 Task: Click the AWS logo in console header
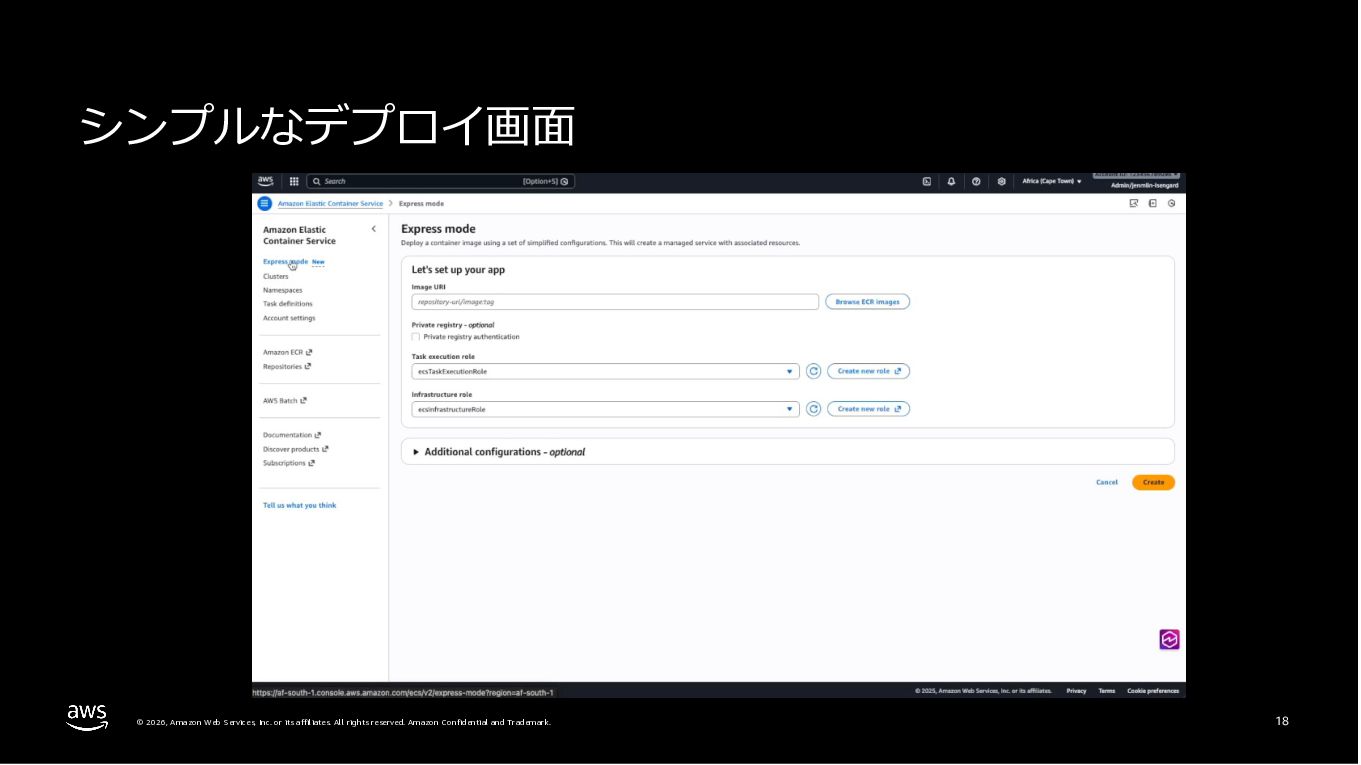coord(265,181)
